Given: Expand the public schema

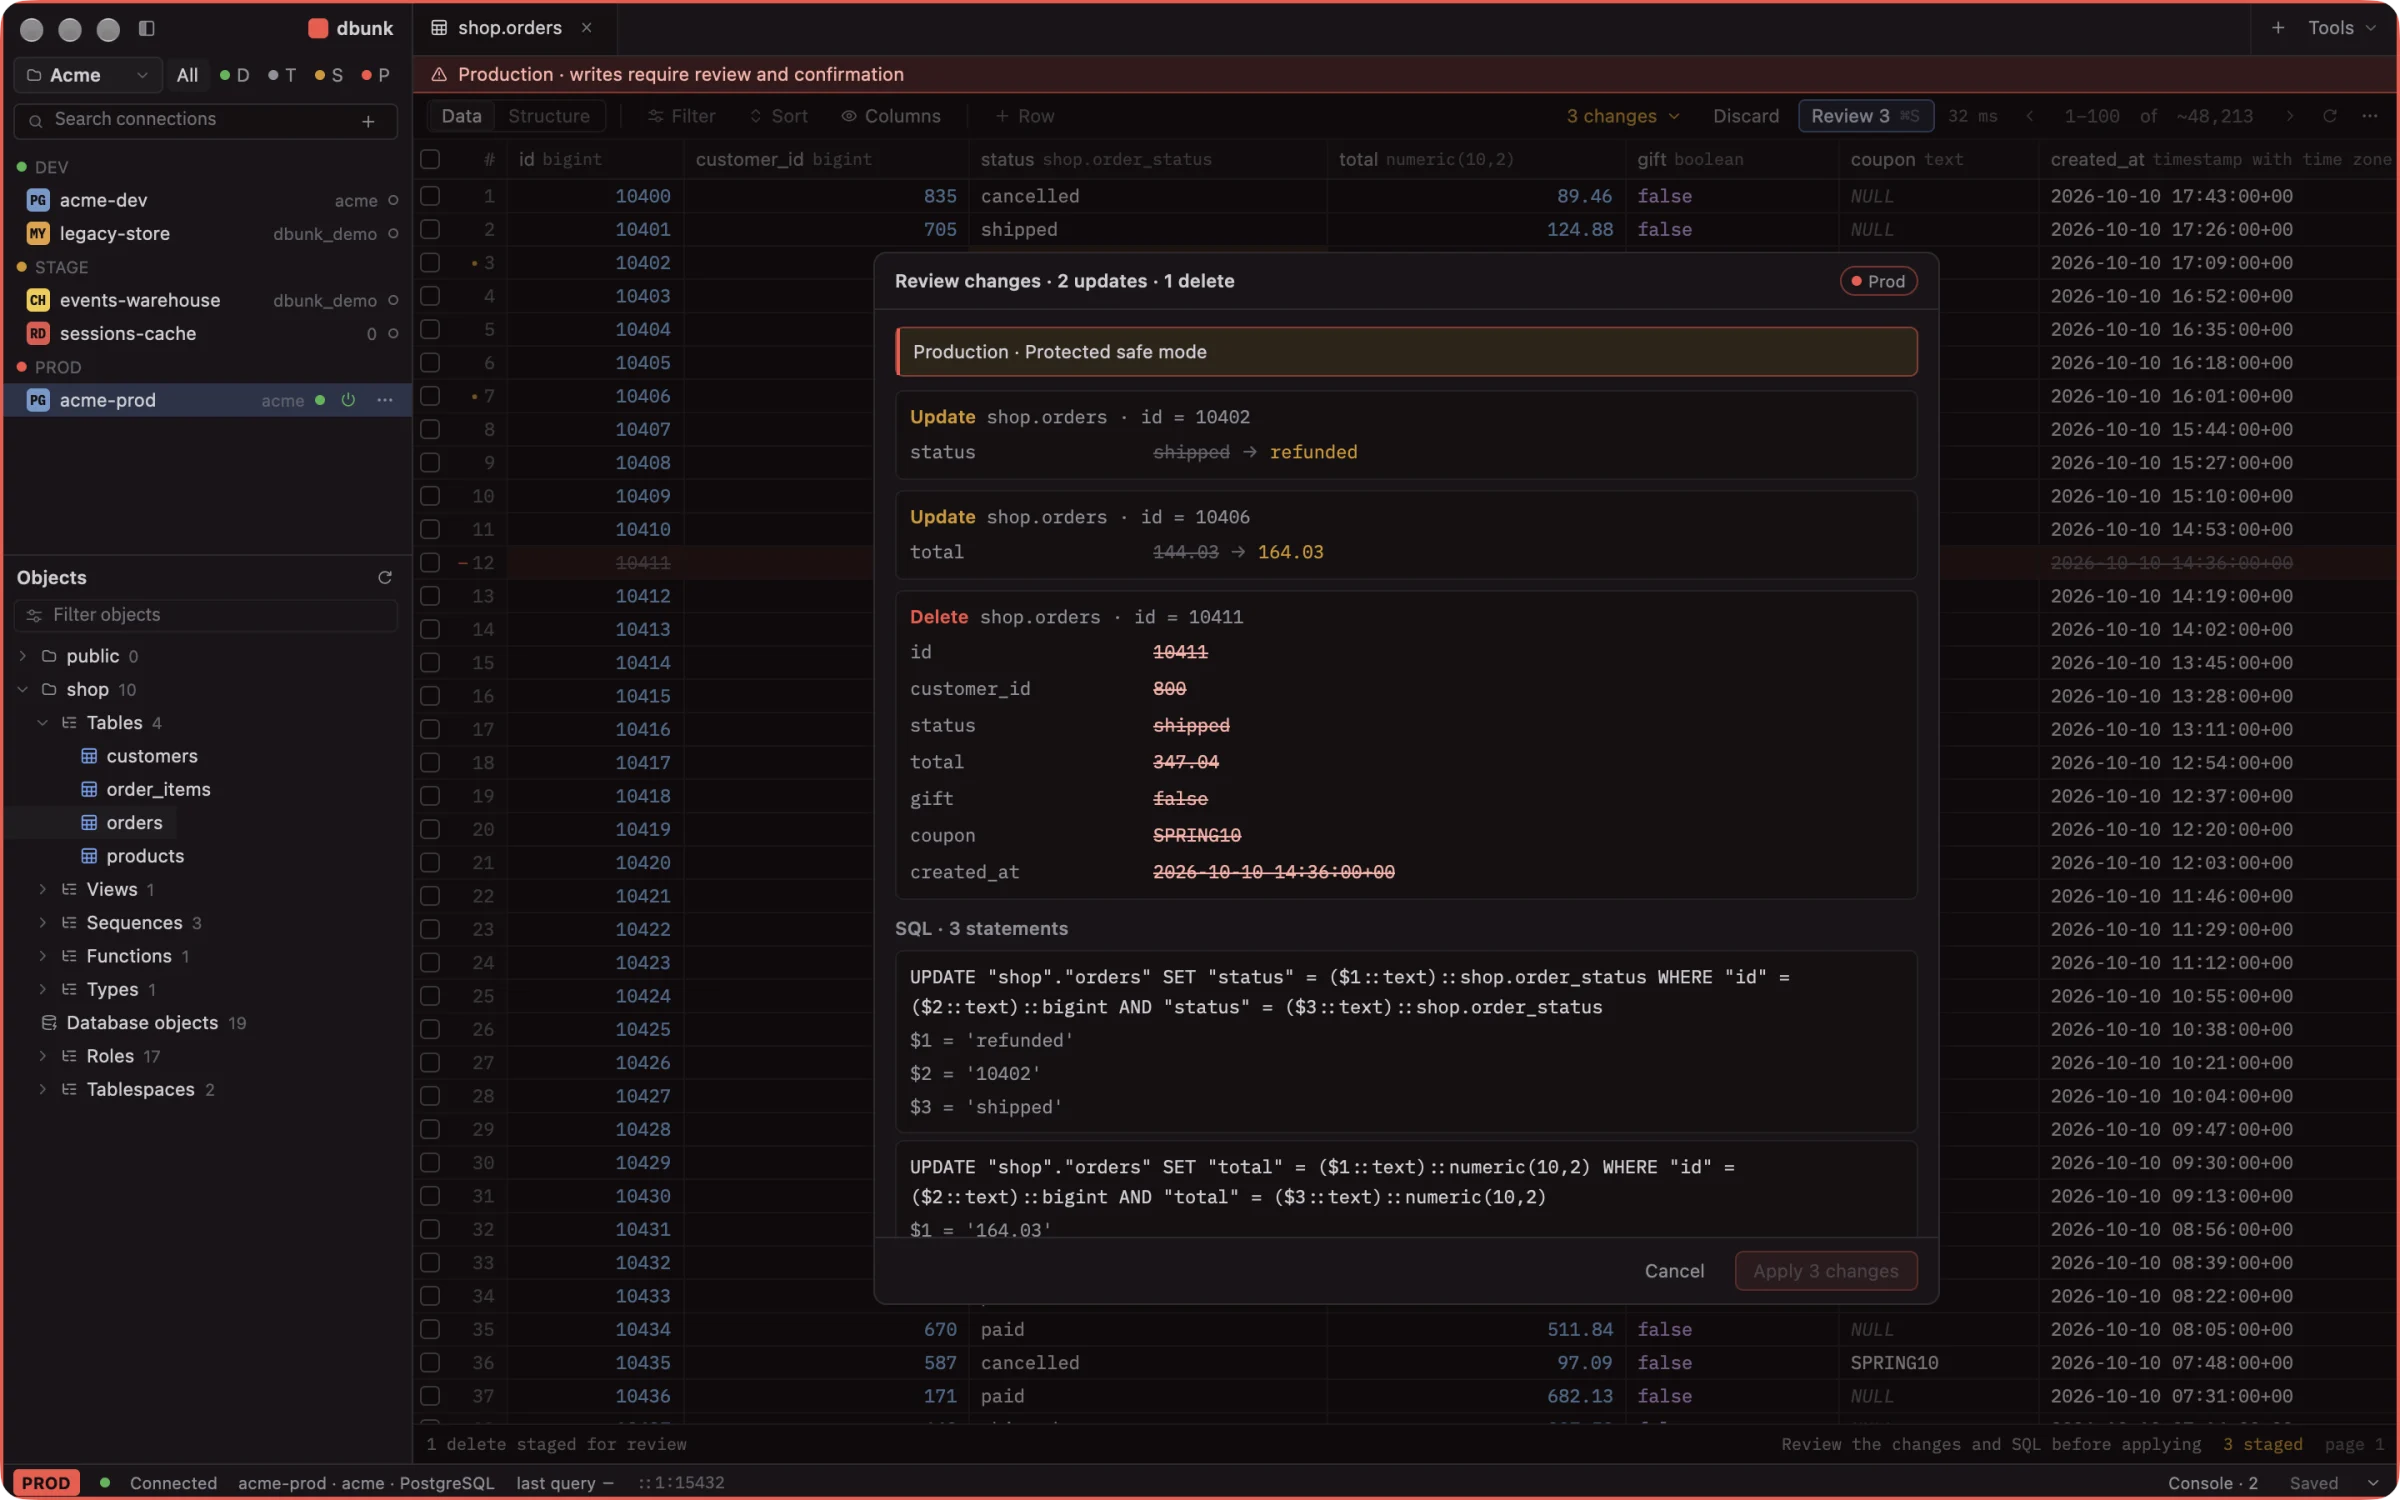Looking at the screenshot, I should (23, 656).
